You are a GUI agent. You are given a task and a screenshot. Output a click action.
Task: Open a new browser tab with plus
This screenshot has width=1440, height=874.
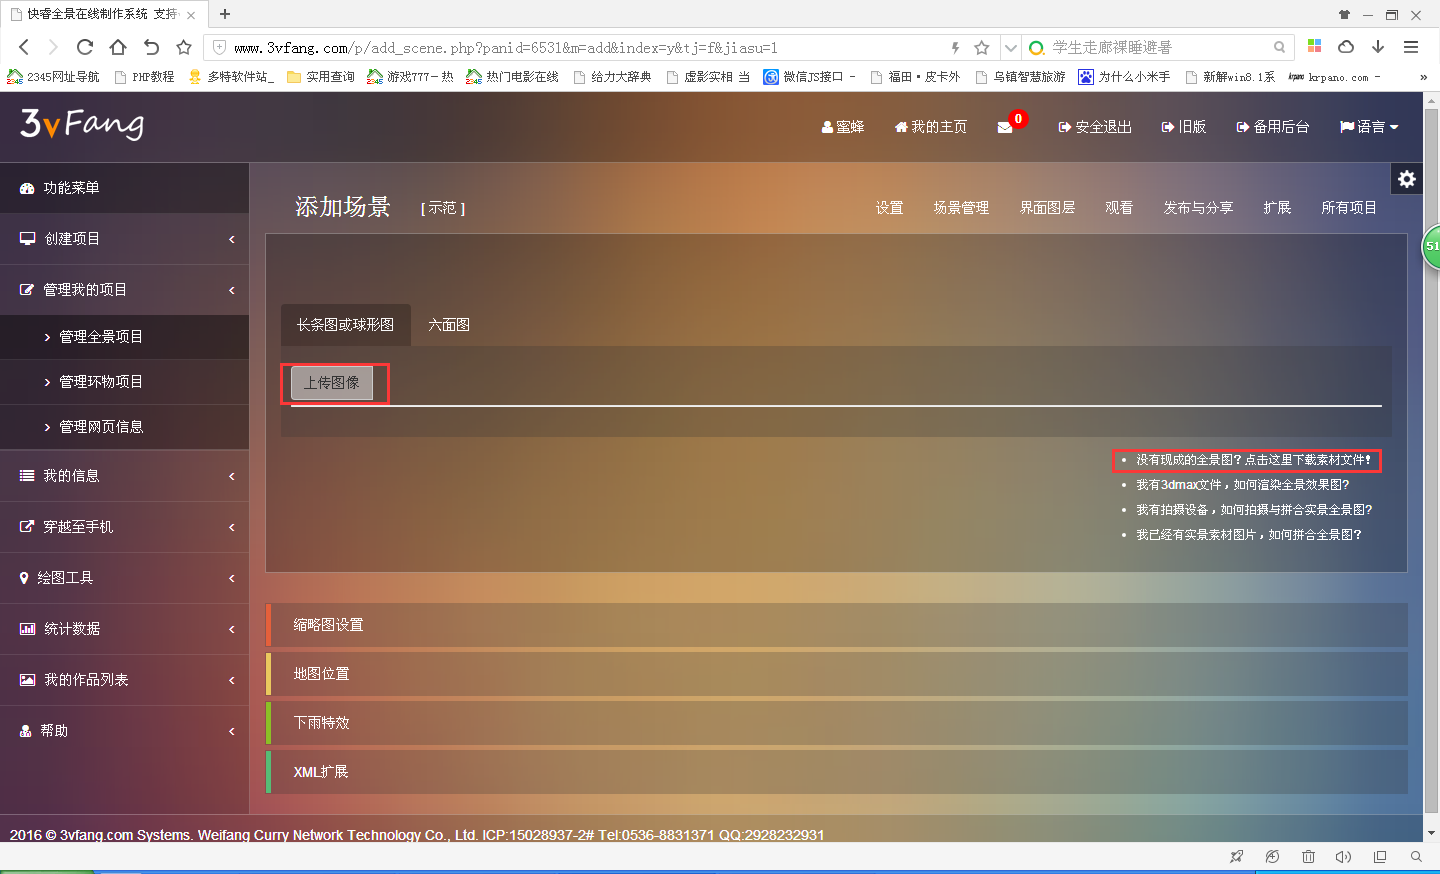click(x=225, y=14)
